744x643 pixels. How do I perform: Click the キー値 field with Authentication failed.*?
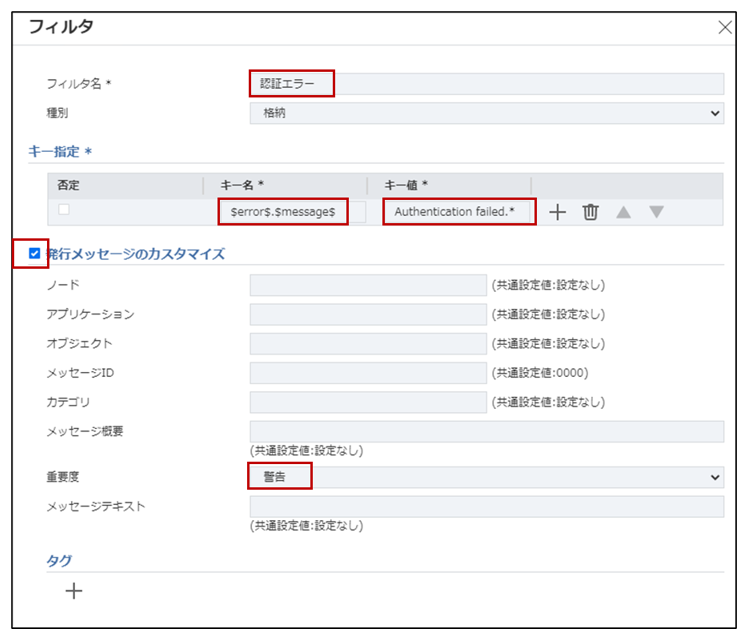click(461, 212)
